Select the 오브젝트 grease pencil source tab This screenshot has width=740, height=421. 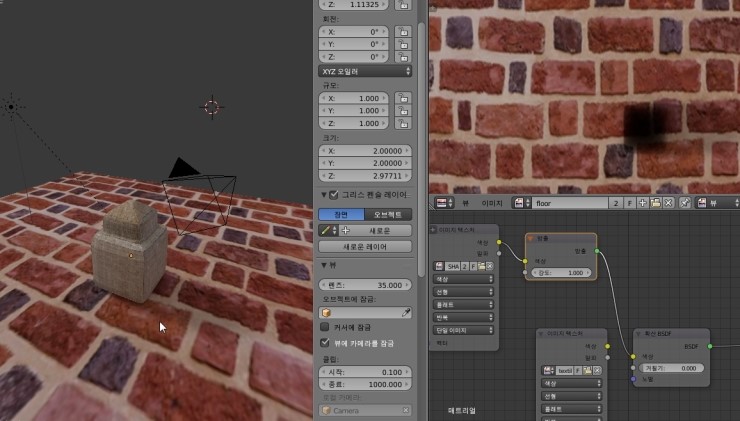(388, 214)
